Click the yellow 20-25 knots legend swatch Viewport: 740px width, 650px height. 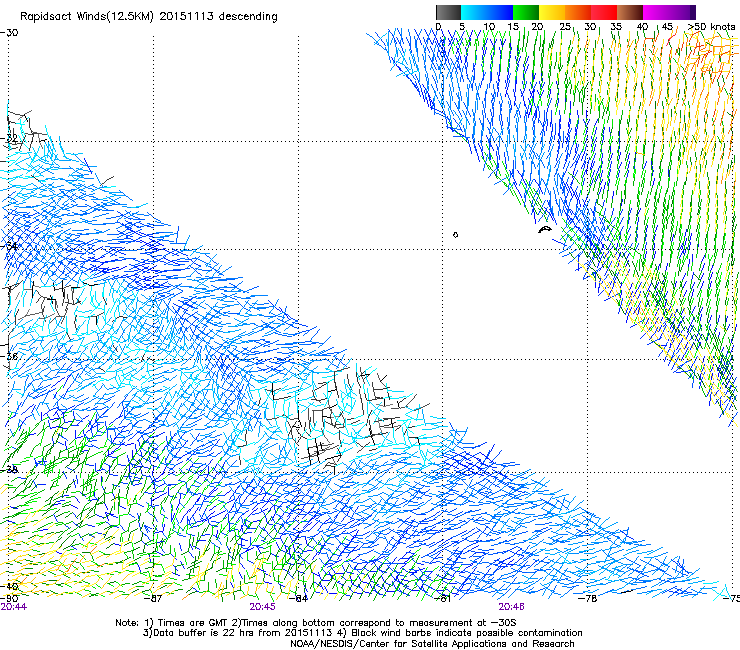[x=552, y=12]
